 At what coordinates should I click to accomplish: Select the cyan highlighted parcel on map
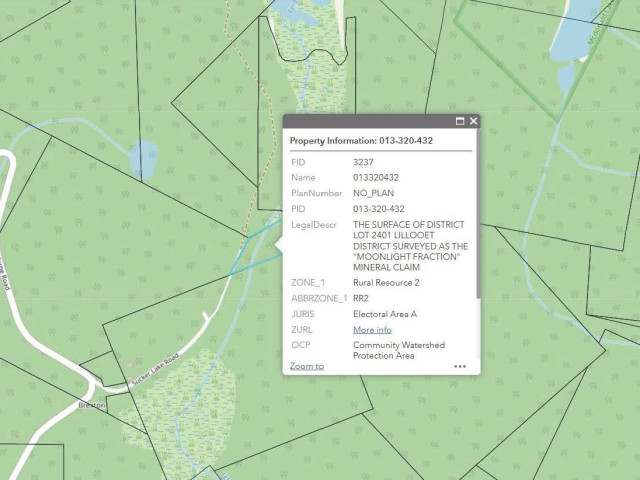[256, 250]
